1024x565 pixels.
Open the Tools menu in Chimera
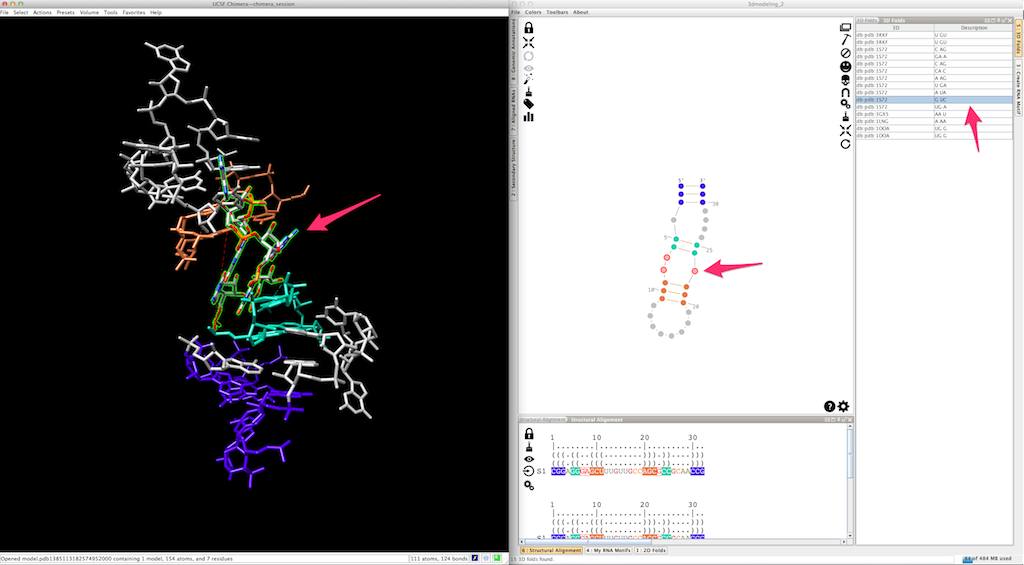111,12
